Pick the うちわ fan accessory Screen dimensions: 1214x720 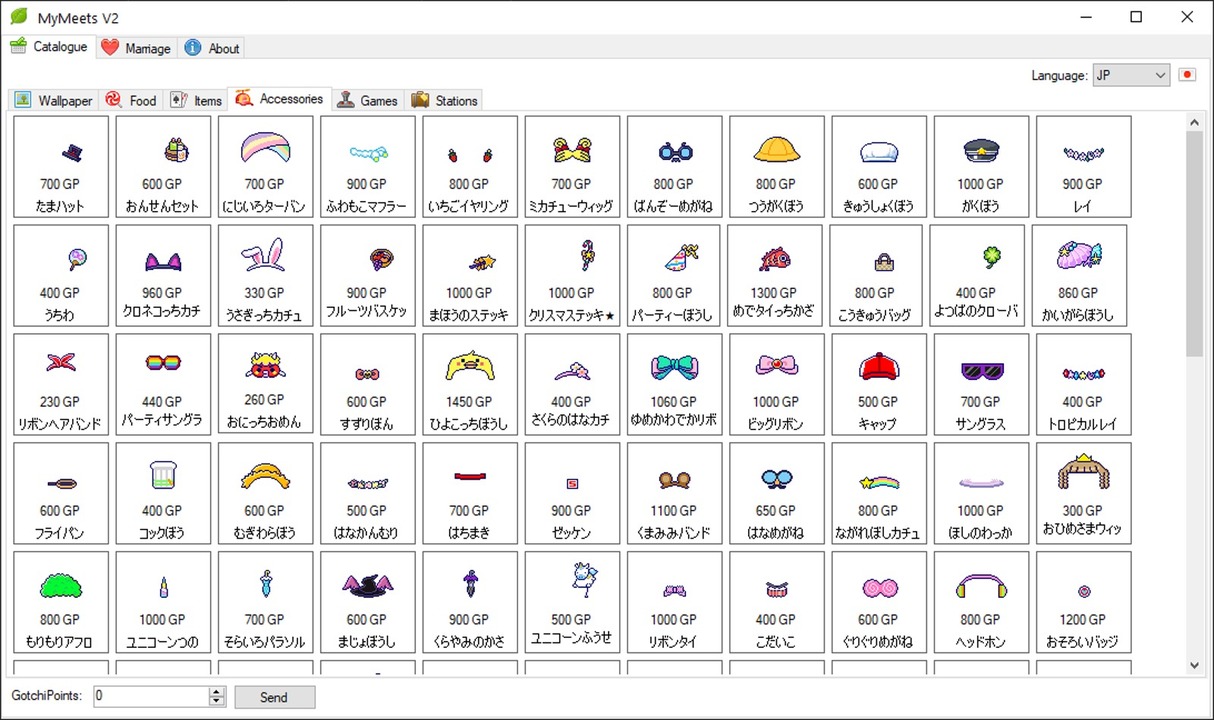[x=61, y=275]
